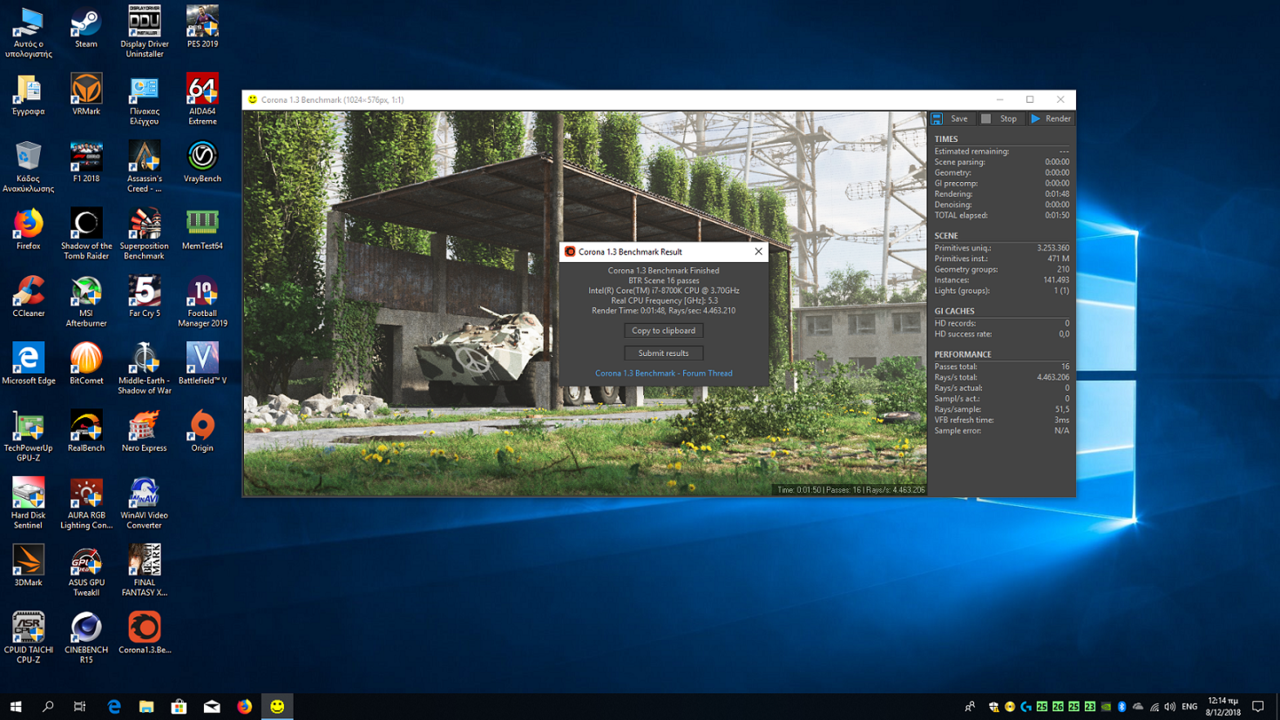Open the CCleaner desktop icon

pos(28,296)
